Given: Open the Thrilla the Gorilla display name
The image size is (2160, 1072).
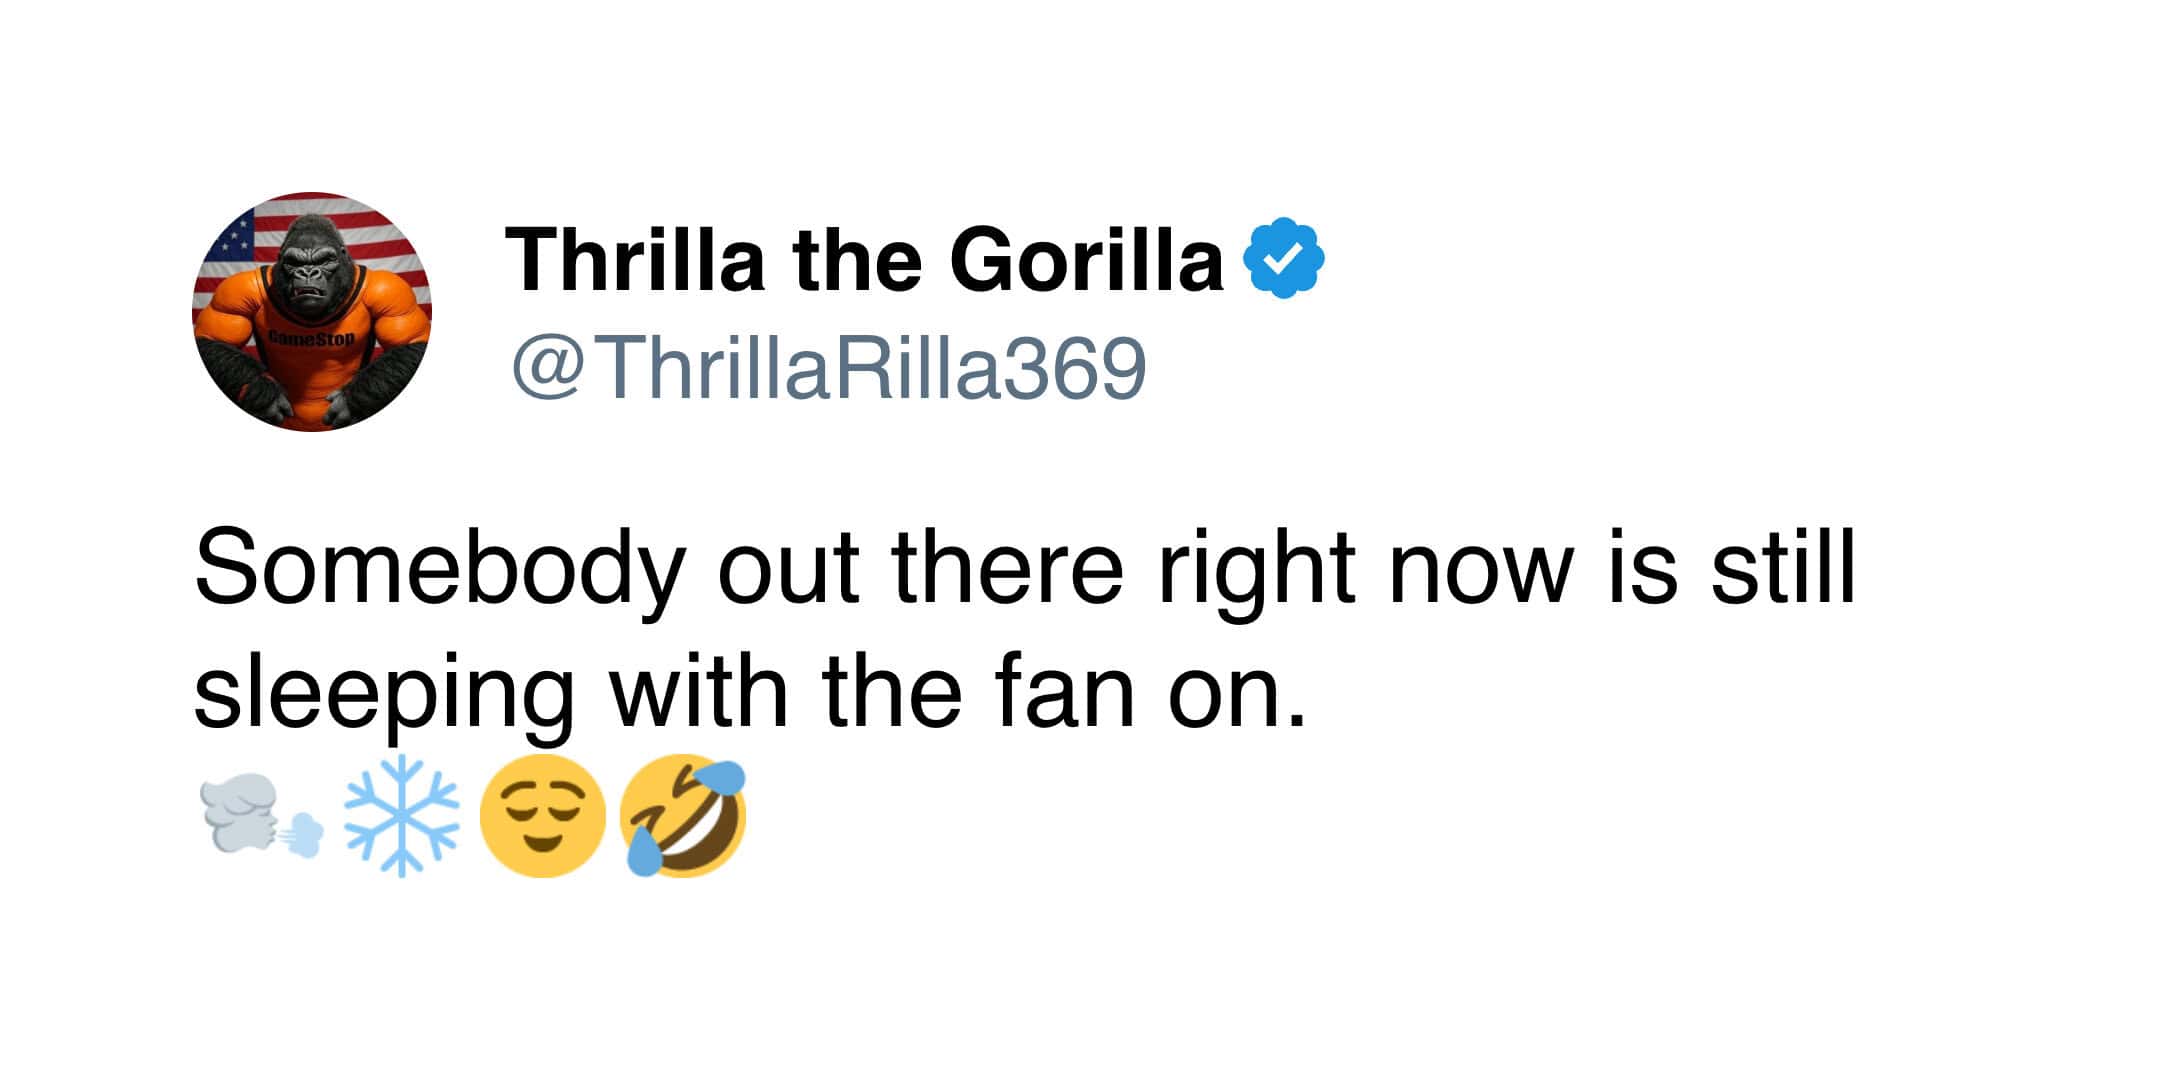Looking at the screenshot, I should pos(864,259).
